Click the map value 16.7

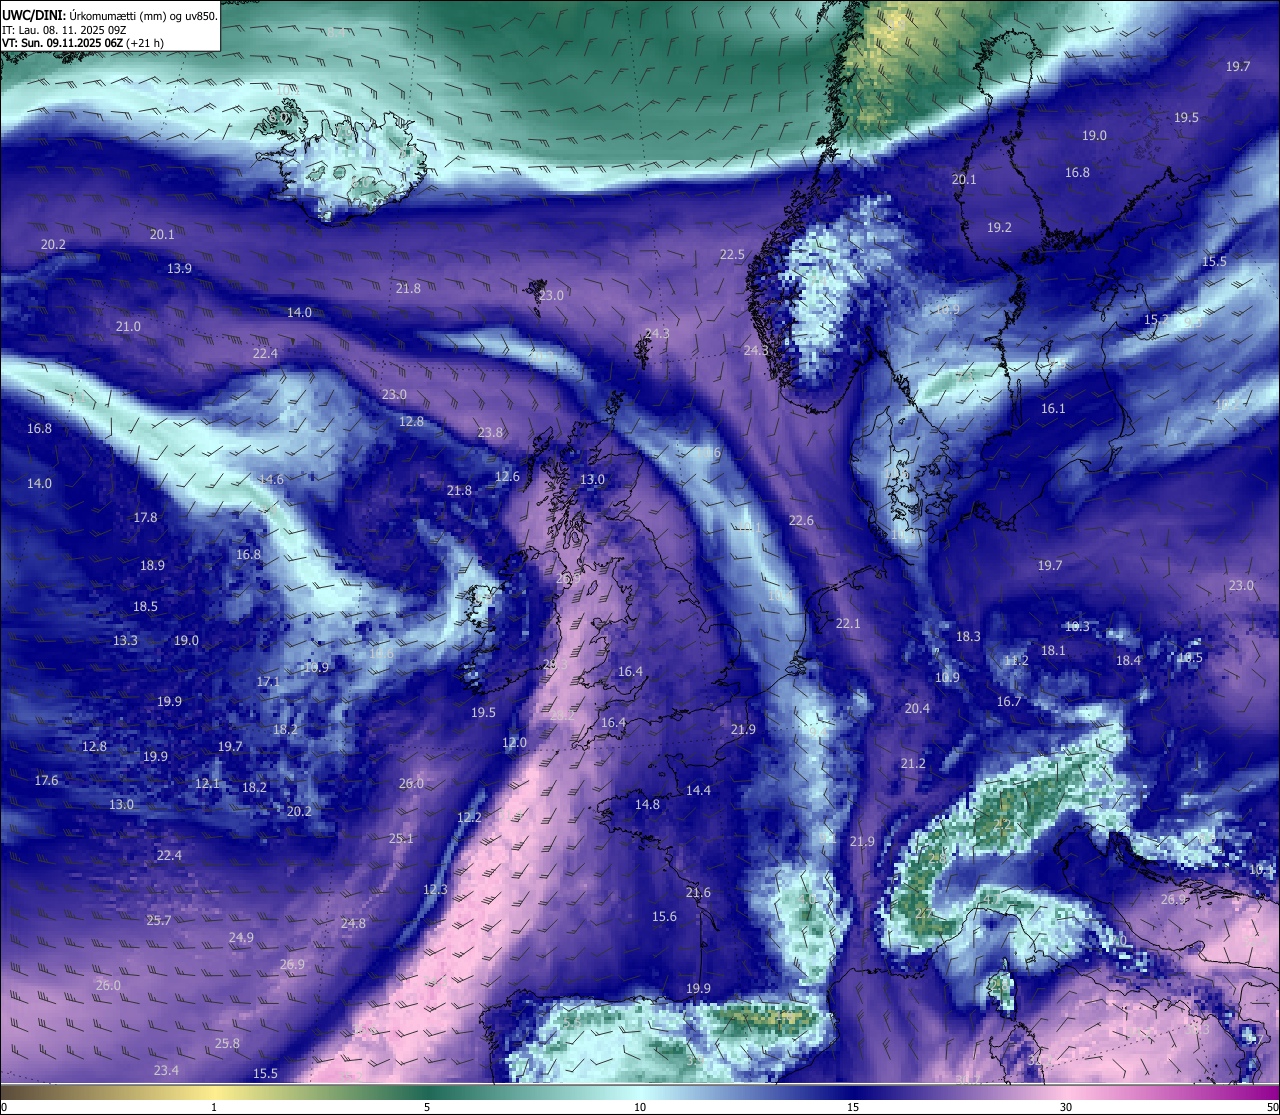point(1009,701)
